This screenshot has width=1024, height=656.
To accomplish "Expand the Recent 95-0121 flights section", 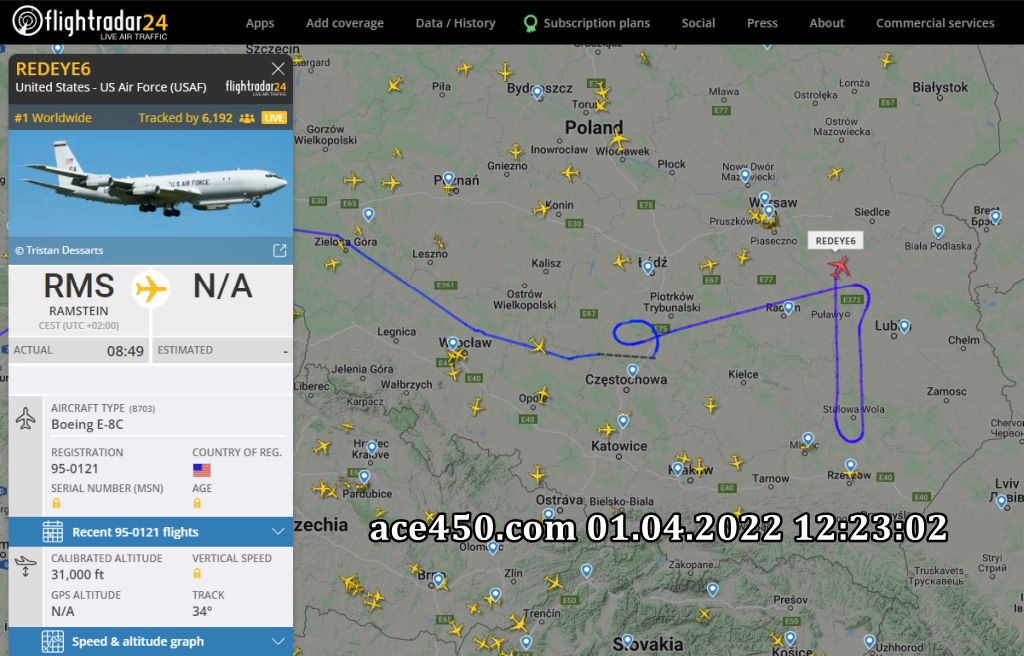I will tap(151, 532).
